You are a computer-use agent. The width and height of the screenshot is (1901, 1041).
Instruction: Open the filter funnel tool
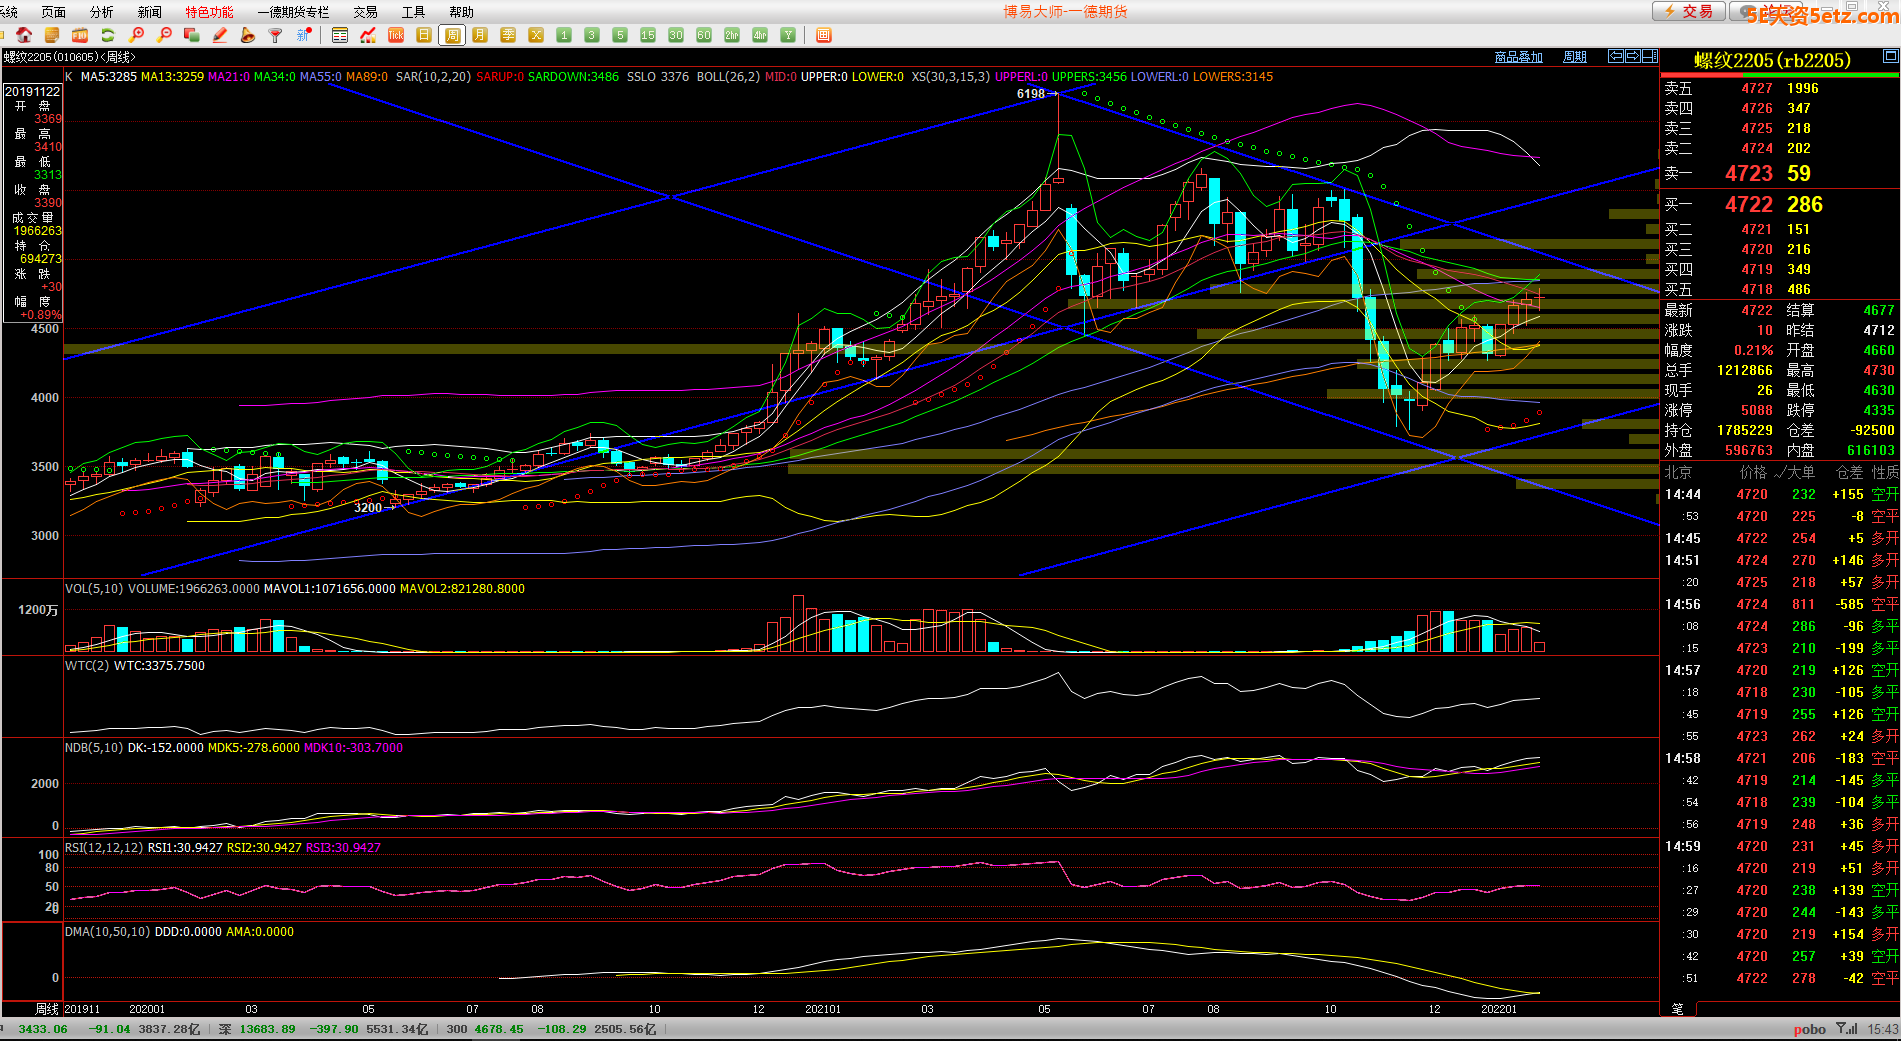(x=276, y=35)
